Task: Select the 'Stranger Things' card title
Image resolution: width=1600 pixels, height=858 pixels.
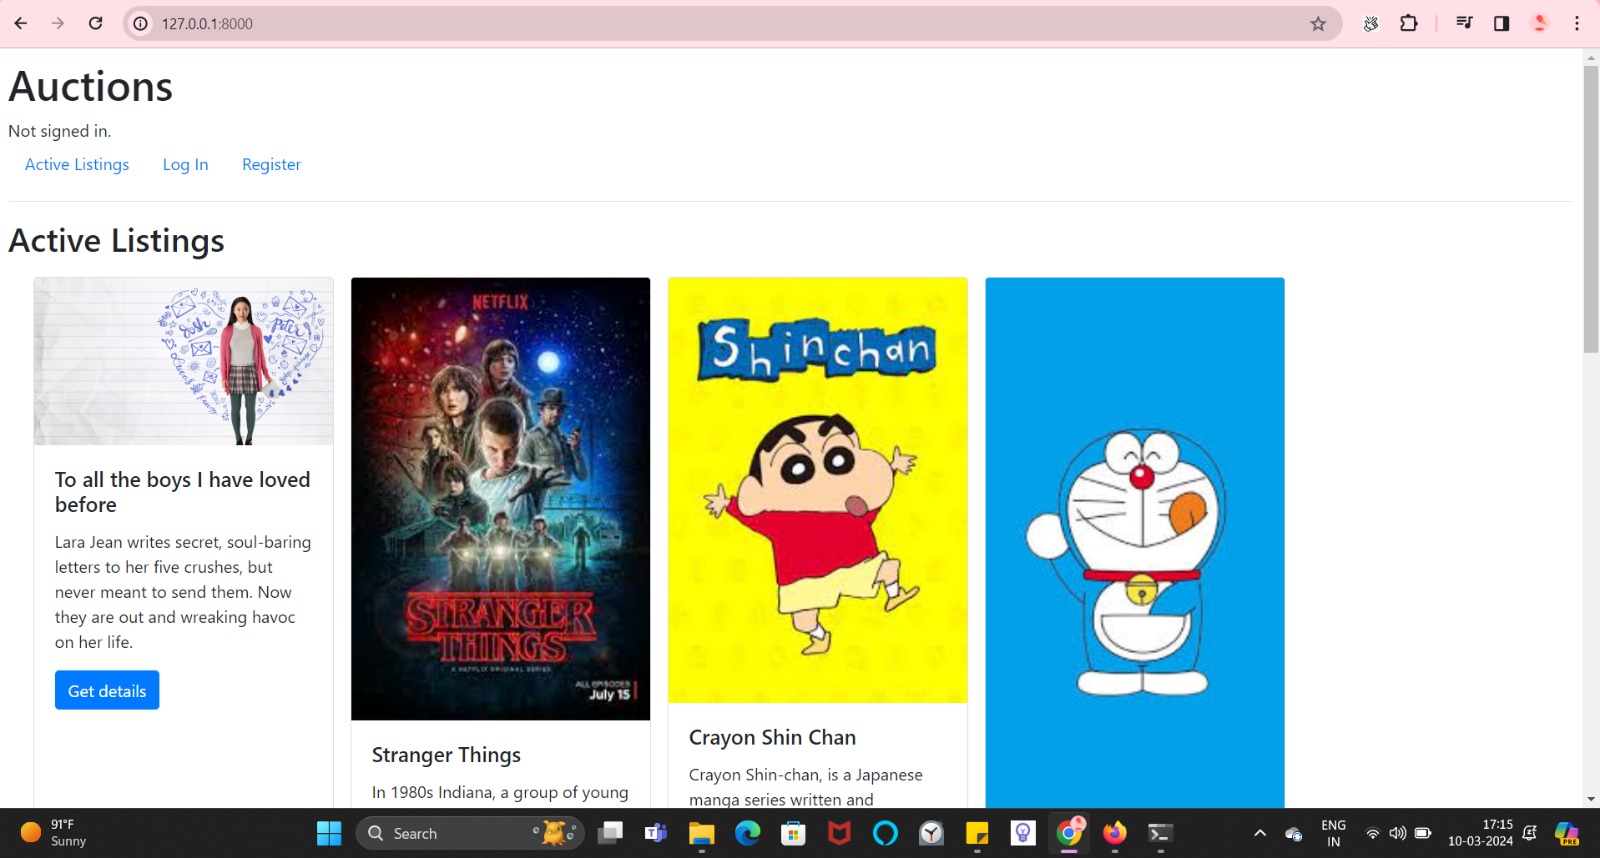Action: coord(446,755)
